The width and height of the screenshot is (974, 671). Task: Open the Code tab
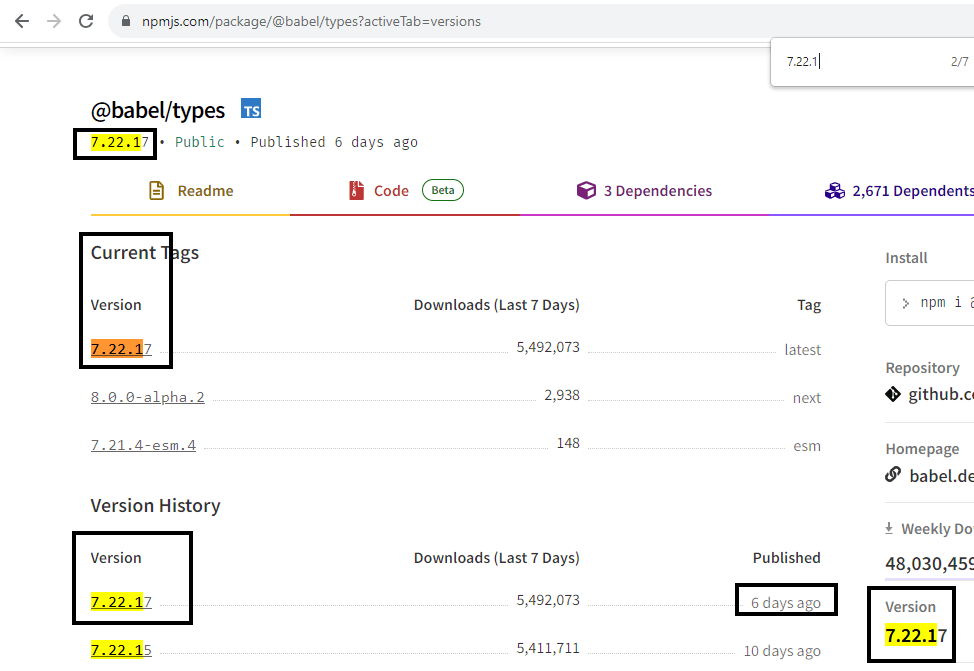[x=391, y=191]
